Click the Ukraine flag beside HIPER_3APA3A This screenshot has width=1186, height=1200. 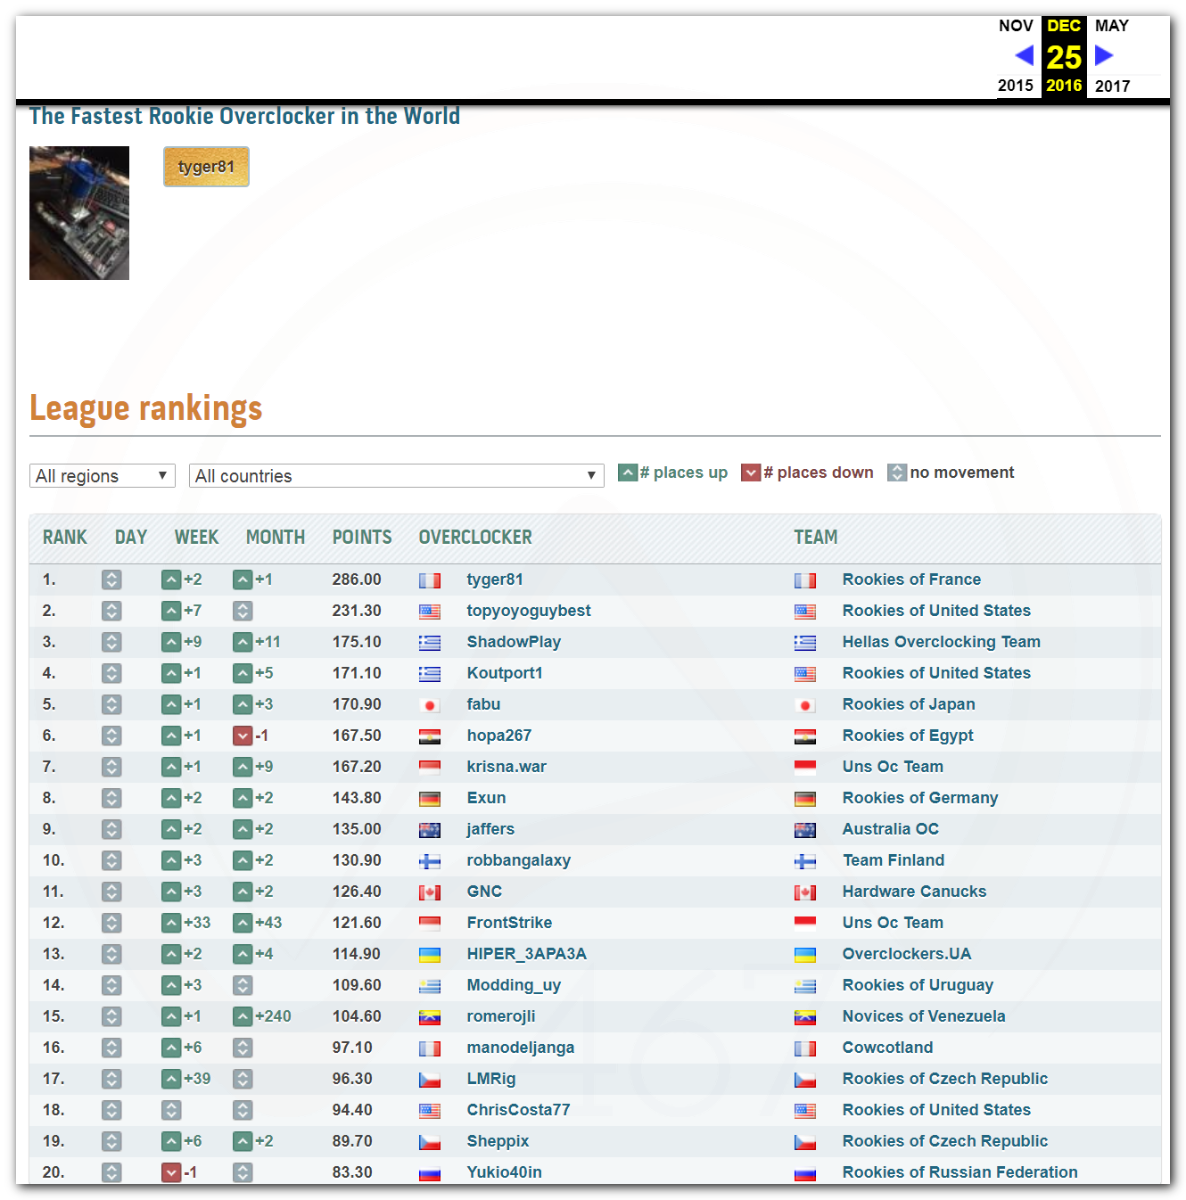click(430, 955)
